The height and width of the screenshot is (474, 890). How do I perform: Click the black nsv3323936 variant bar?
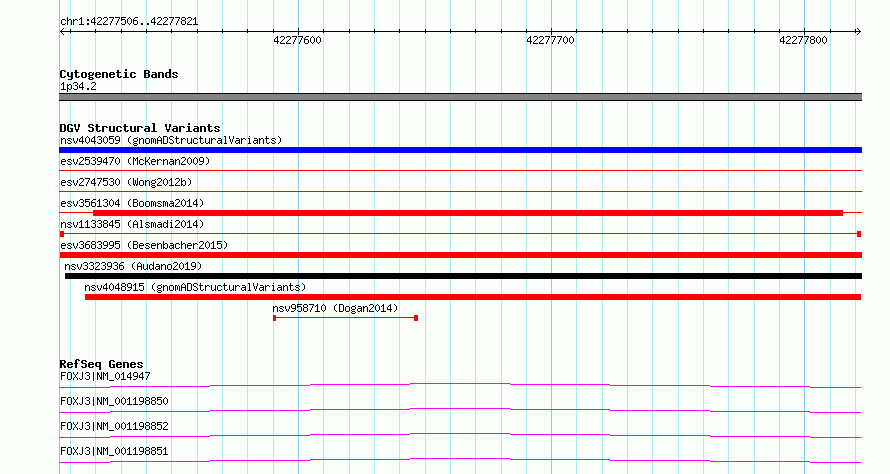pyautogui.click(x=463, y=276)
